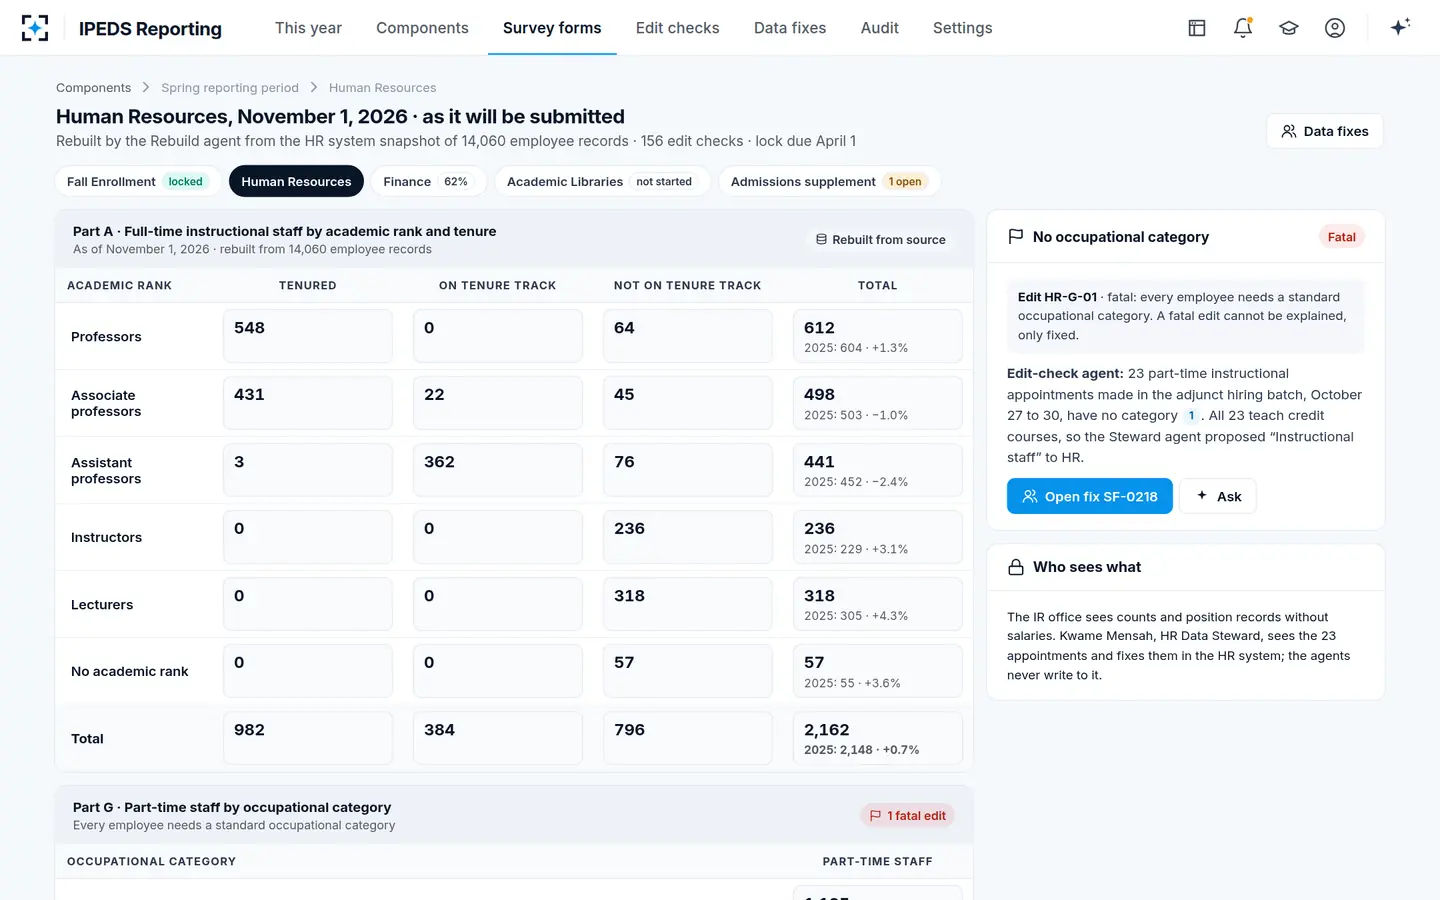
Task: Click the Not on tenure track column header
Action: point(688,286)
